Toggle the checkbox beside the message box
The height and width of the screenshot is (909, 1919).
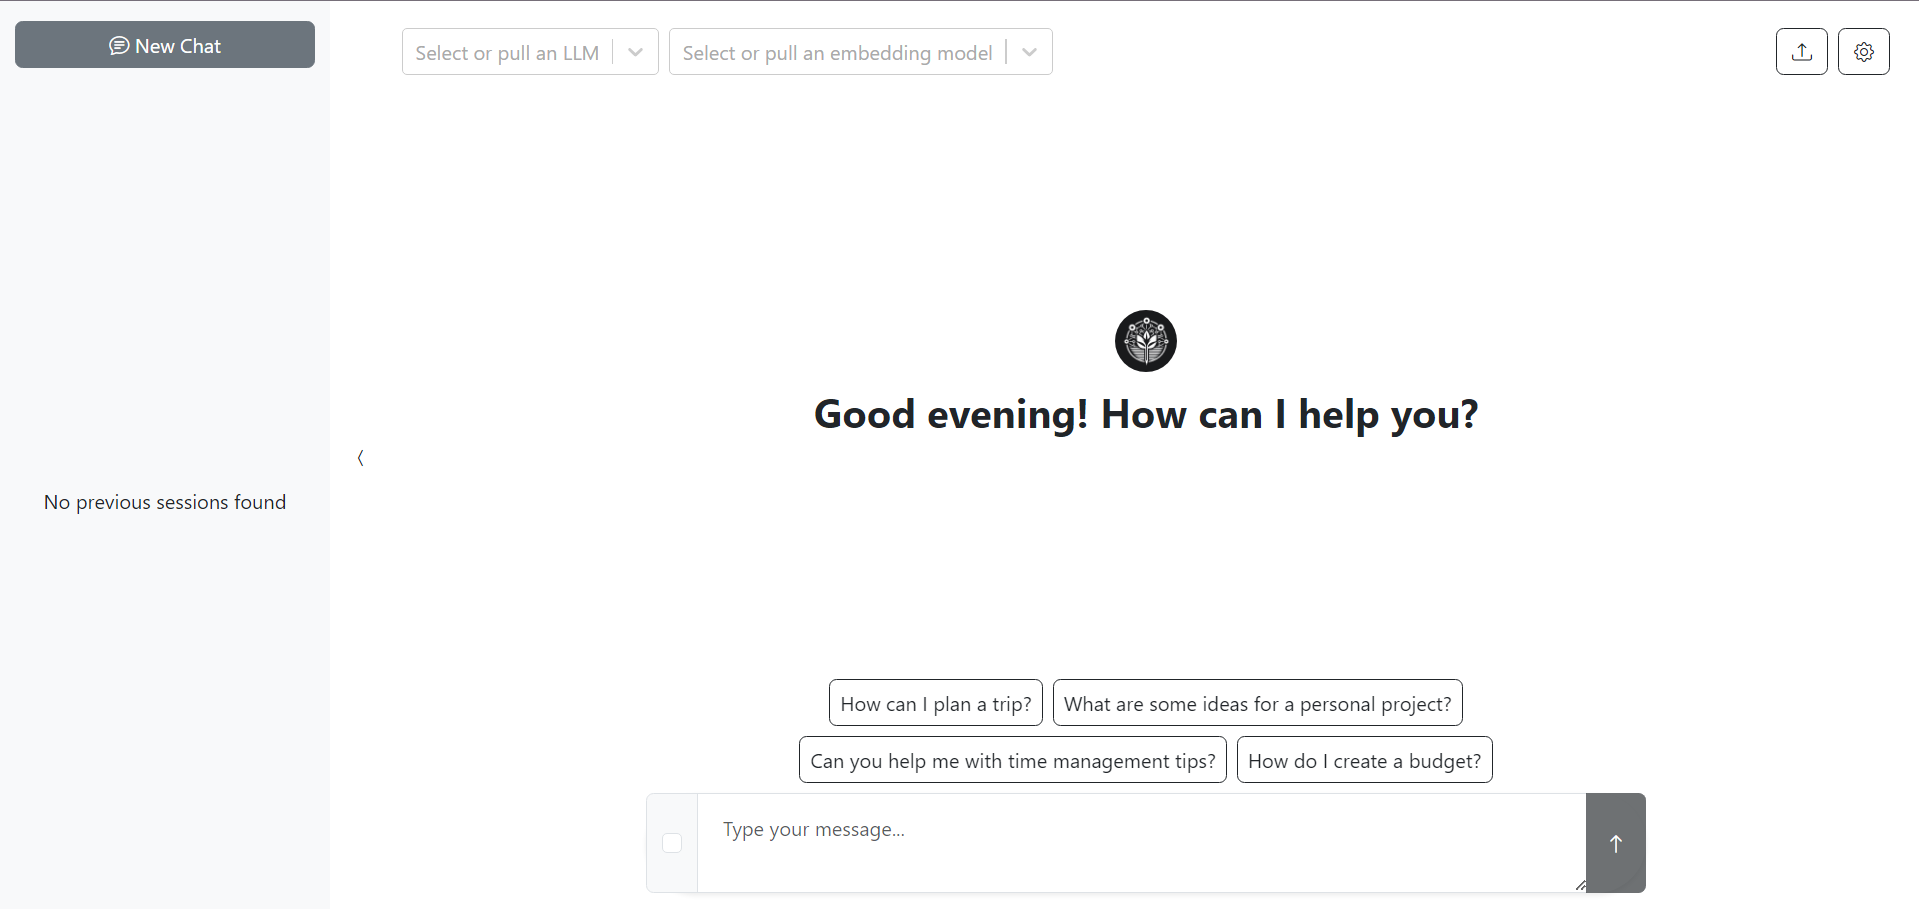pyautogui.click(x=672, y=843)
